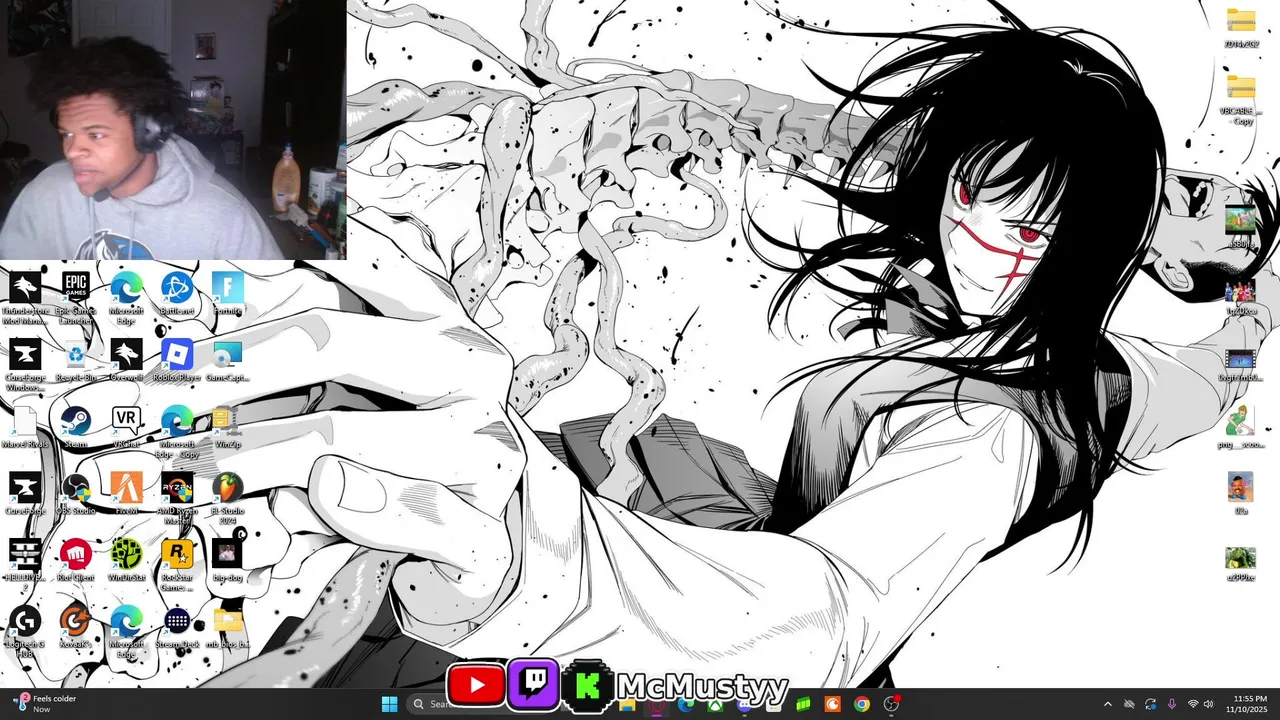The height and width of the screenshot is (720, 1280).
Task: Launch Epic Games Launcher shortcut
Action: tap(76, 298)
